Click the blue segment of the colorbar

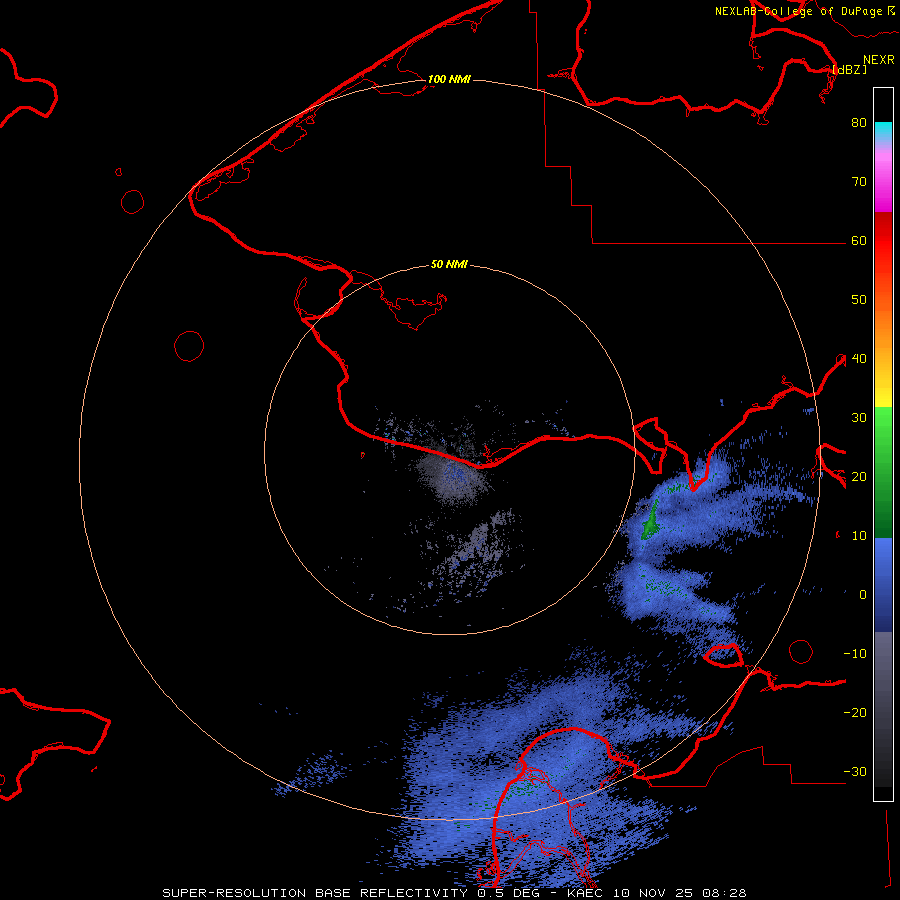[883, 585]
